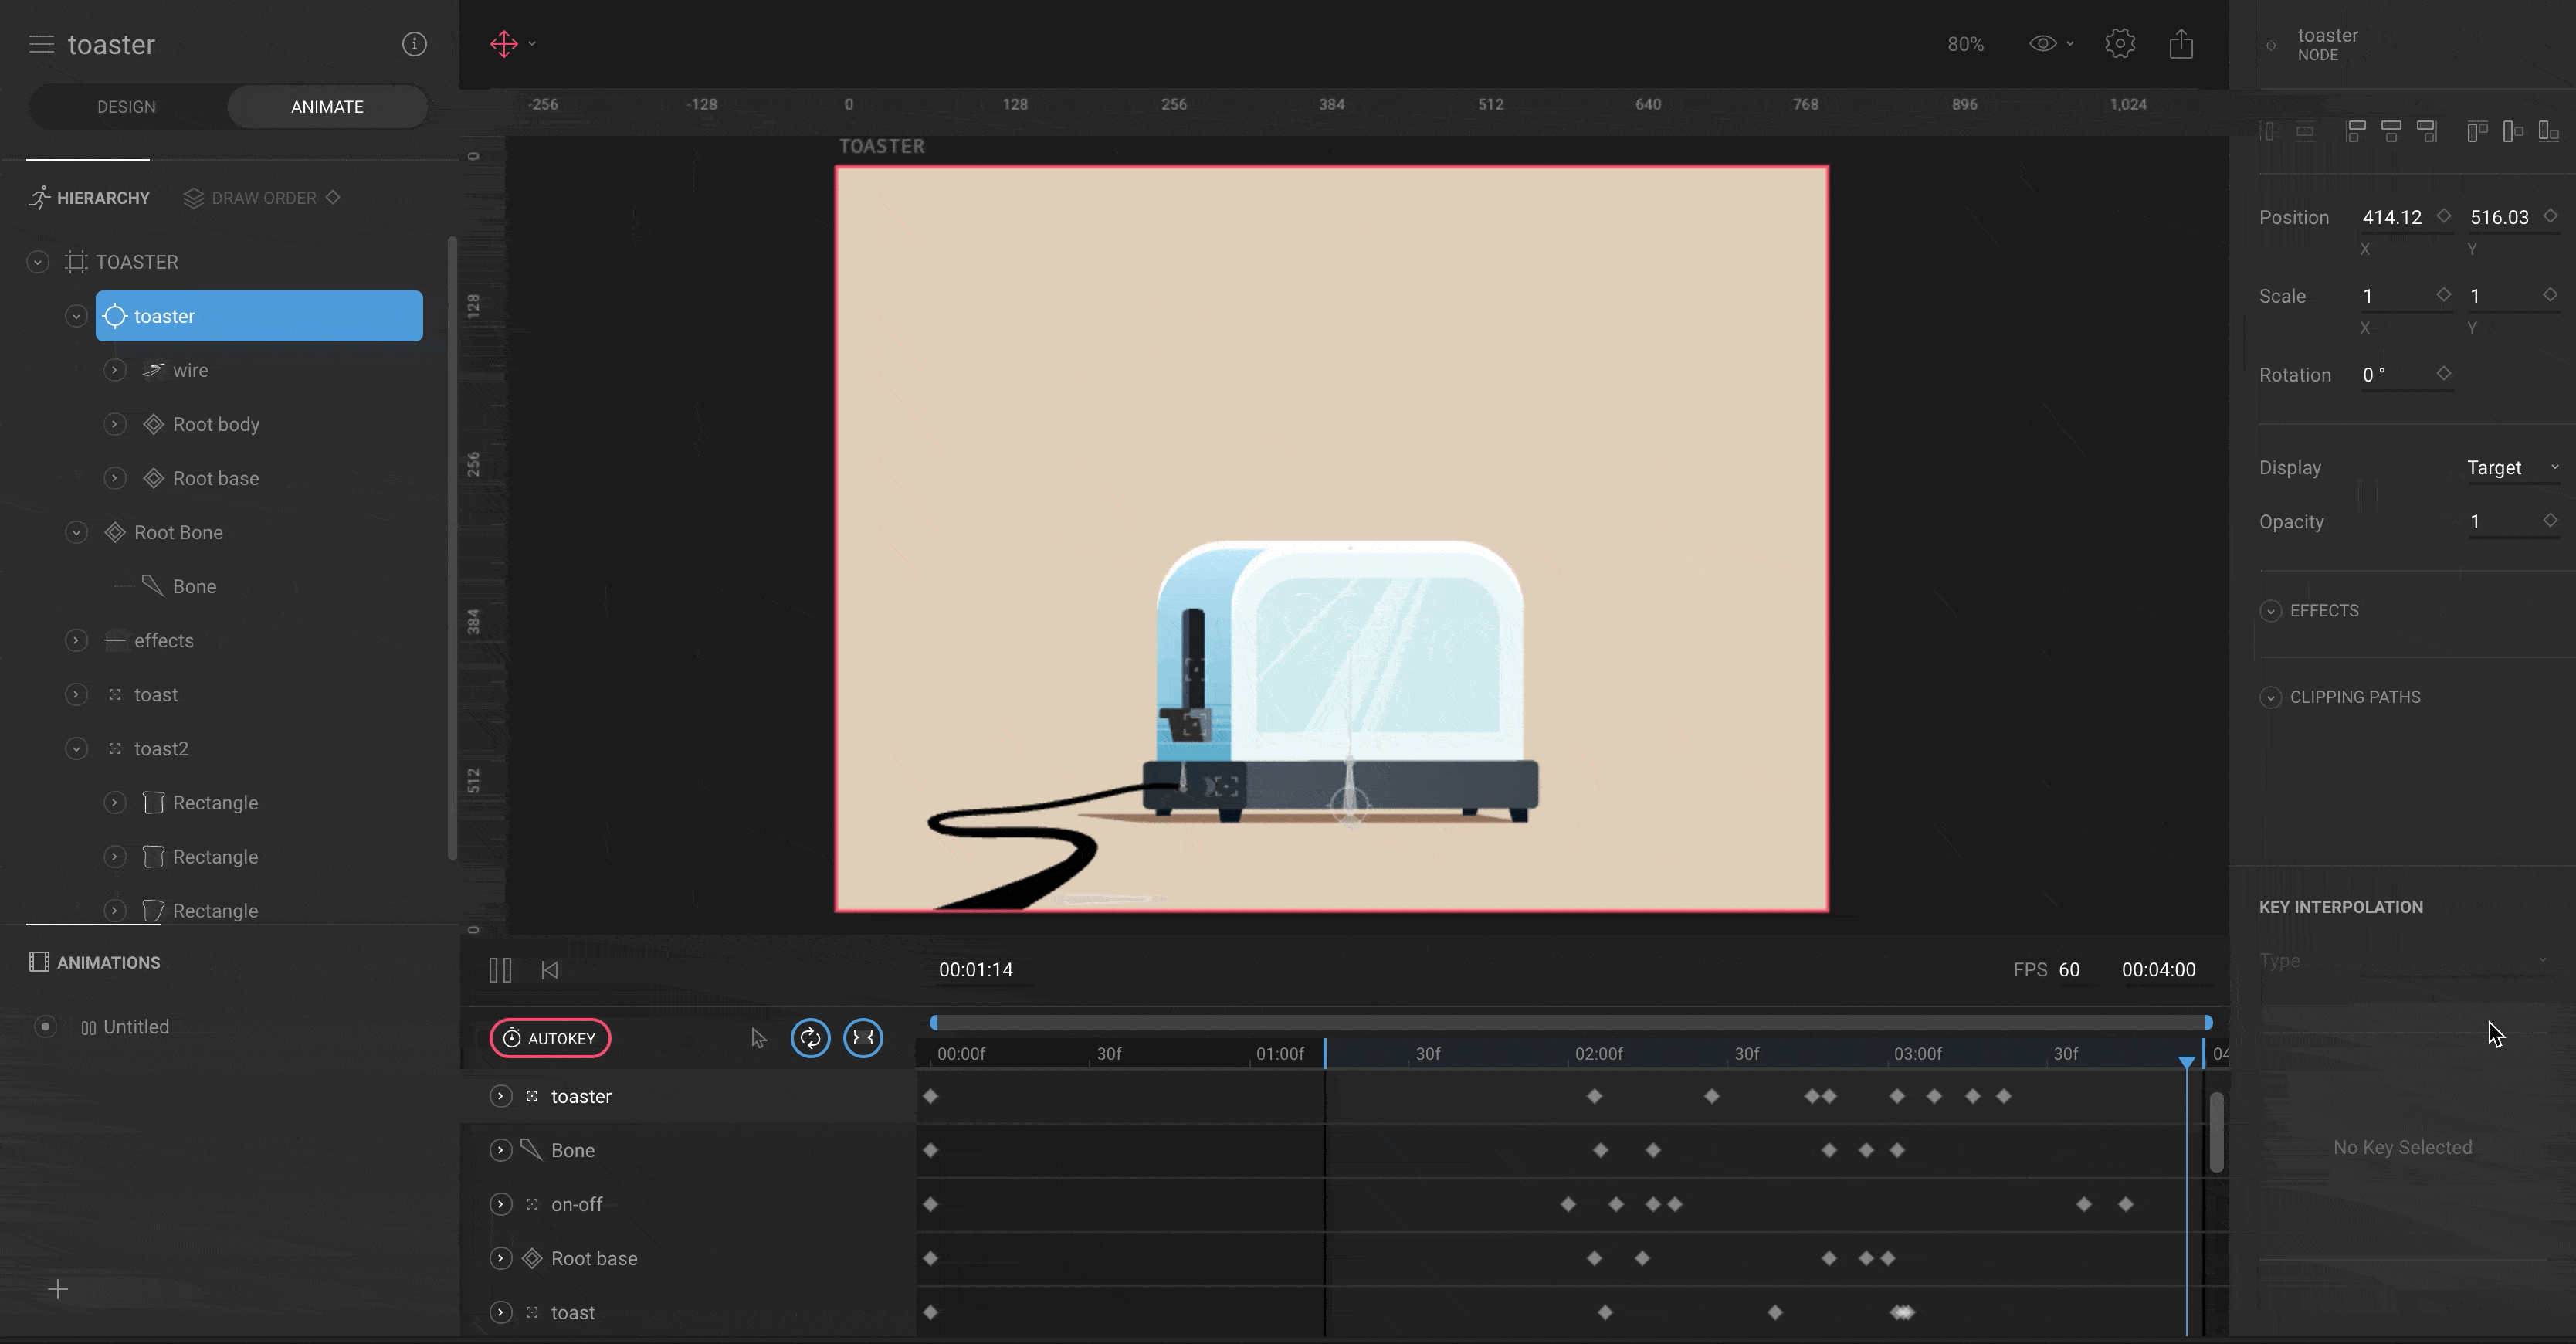
Task: Expand the CLIPPING PATHS section
Action: click(2270, 697)
